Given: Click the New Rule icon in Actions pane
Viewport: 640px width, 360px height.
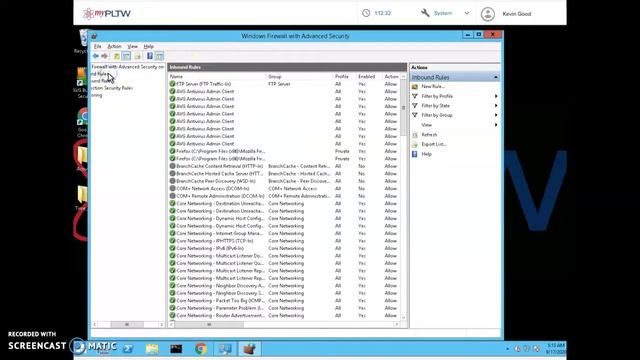Looking at the screenshot, I should (x=415, y=87).
